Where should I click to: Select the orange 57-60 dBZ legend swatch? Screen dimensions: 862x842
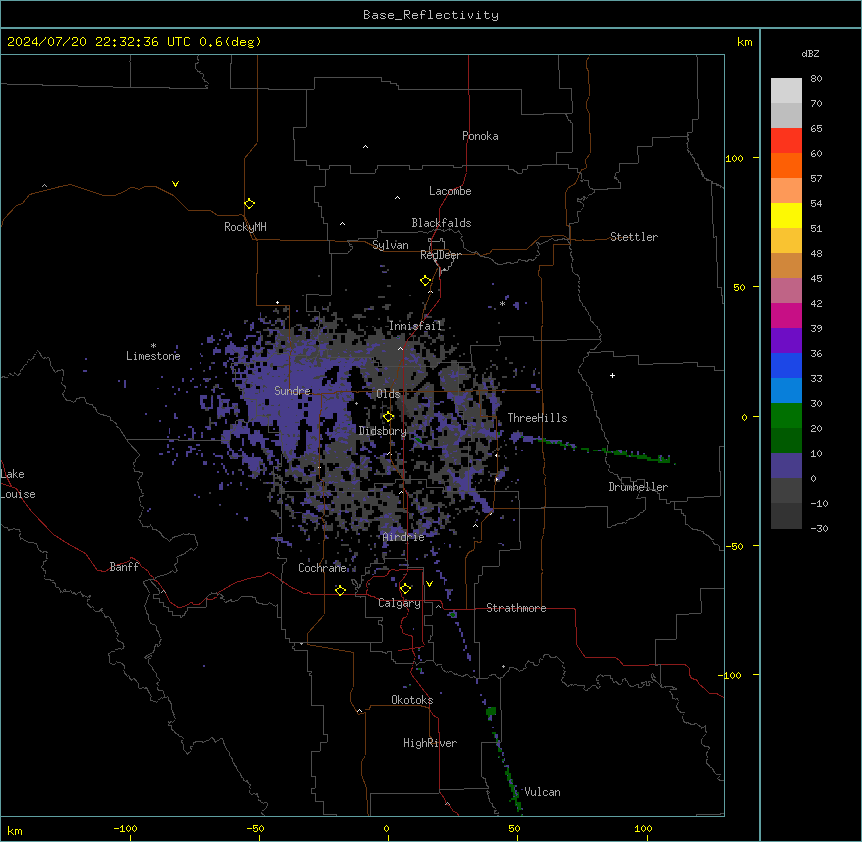tap(786, 165)
